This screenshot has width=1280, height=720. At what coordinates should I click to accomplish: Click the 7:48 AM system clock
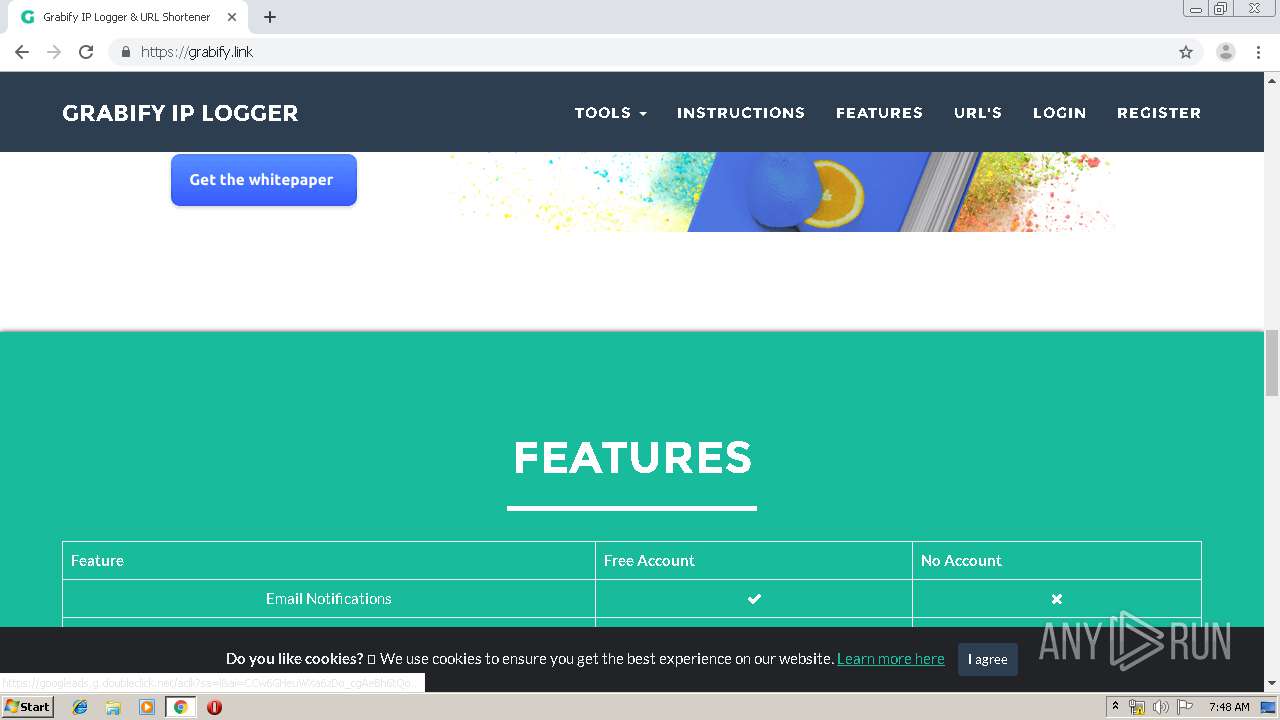(x=1229, y=707)
